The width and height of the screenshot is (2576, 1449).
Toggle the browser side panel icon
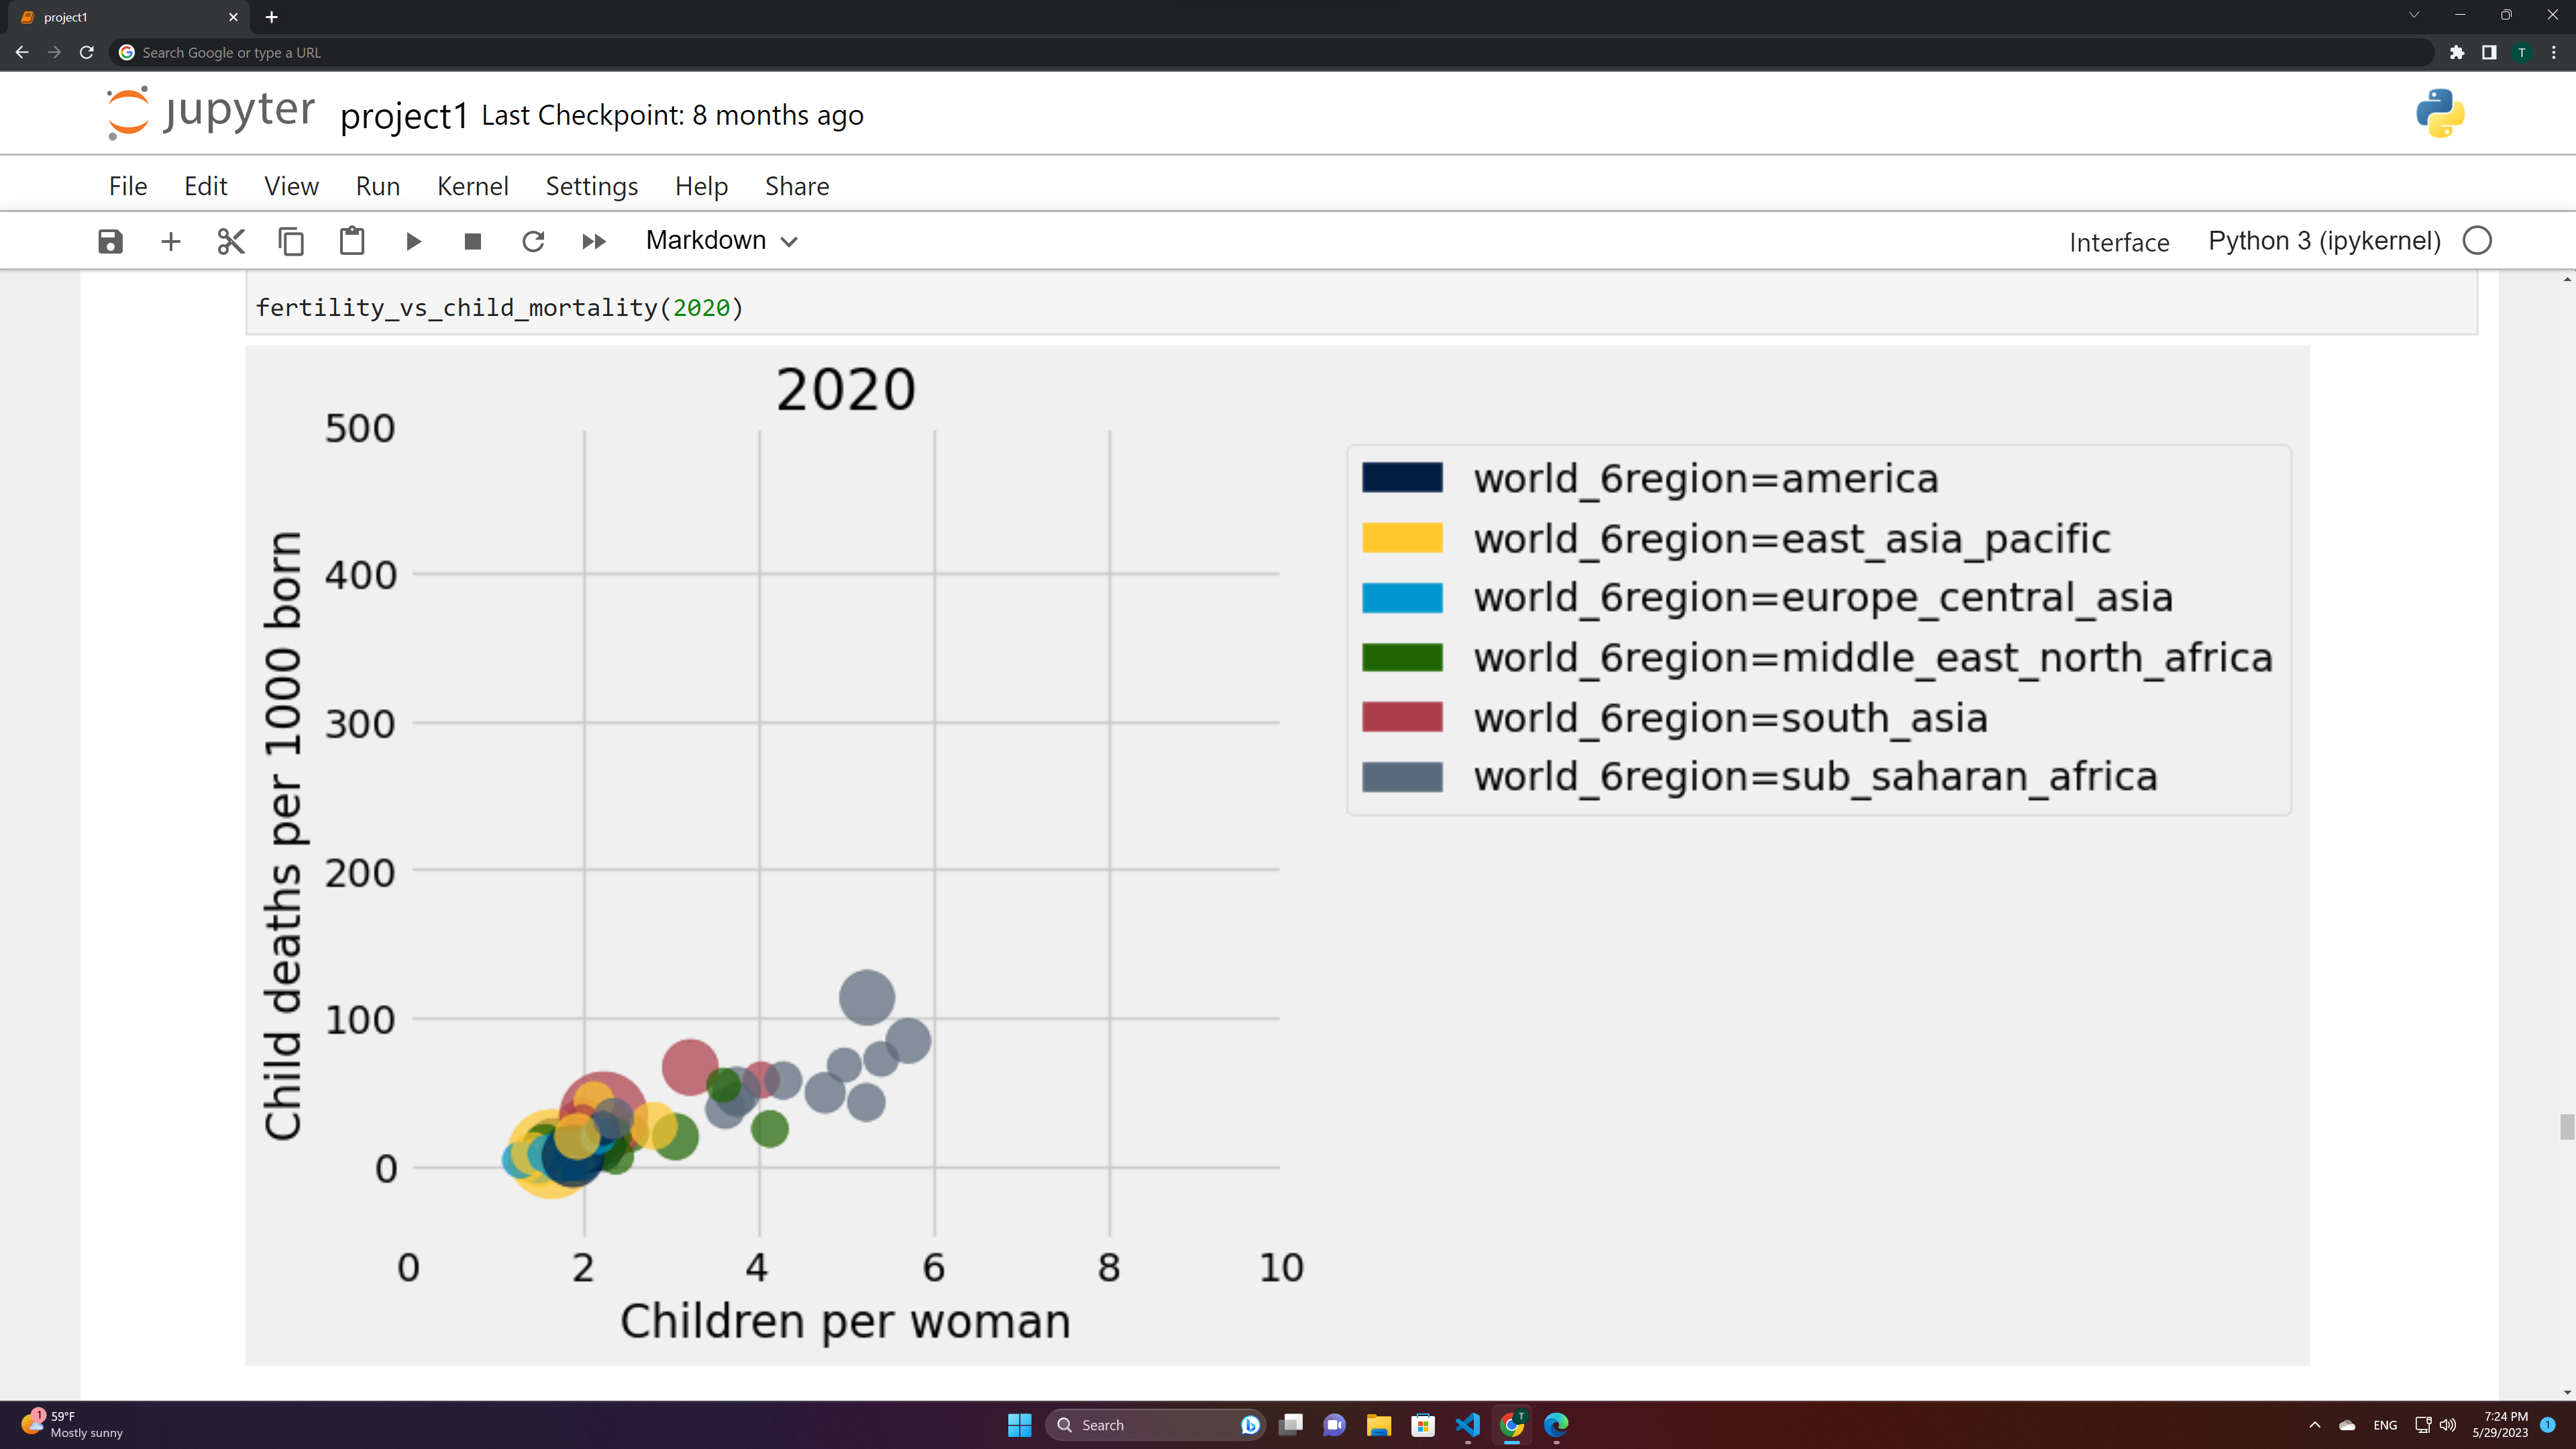[x=2489, y=52]
